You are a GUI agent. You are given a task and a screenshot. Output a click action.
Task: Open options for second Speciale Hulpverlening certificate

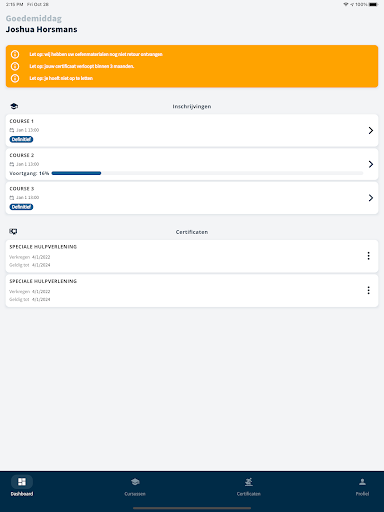point(368,290)
